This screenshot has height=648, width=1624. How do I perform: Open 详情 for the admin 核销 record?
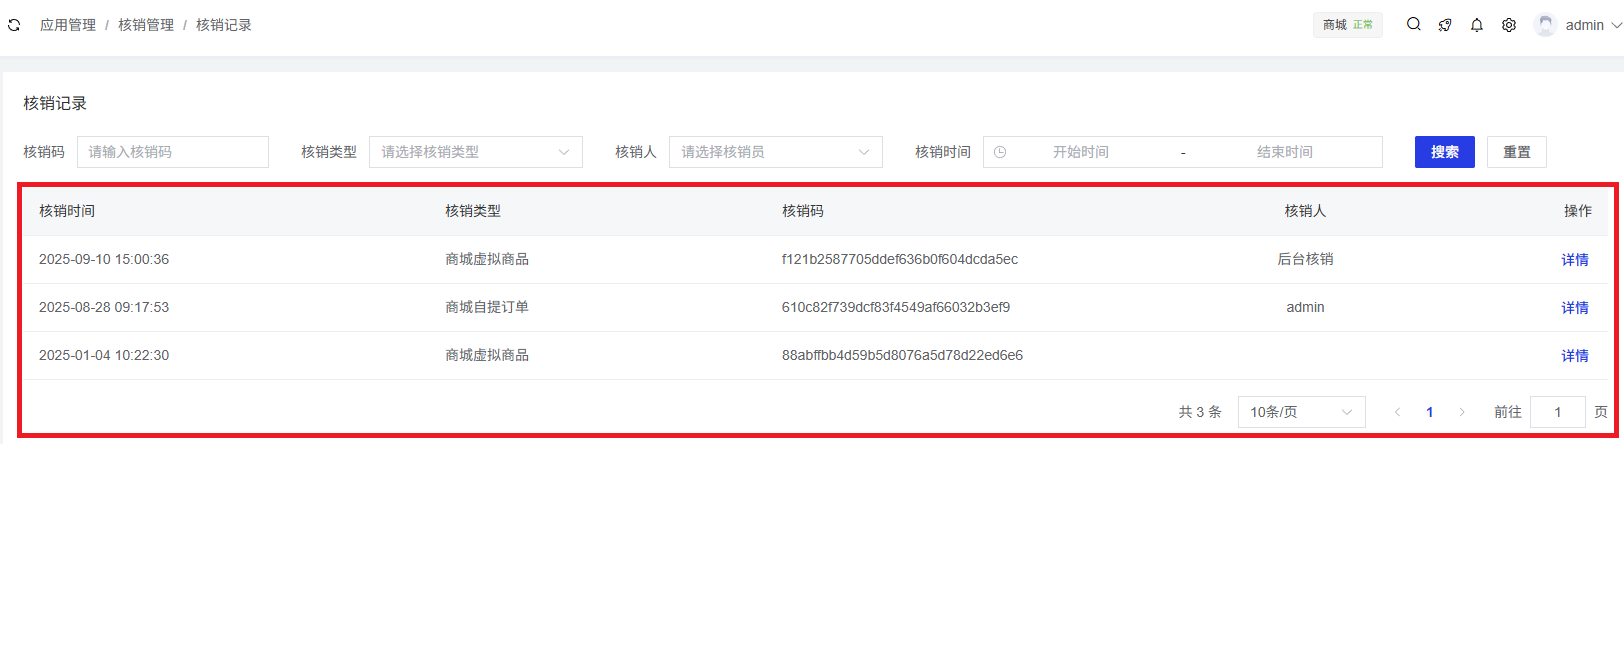click(x=1574, y=308)
